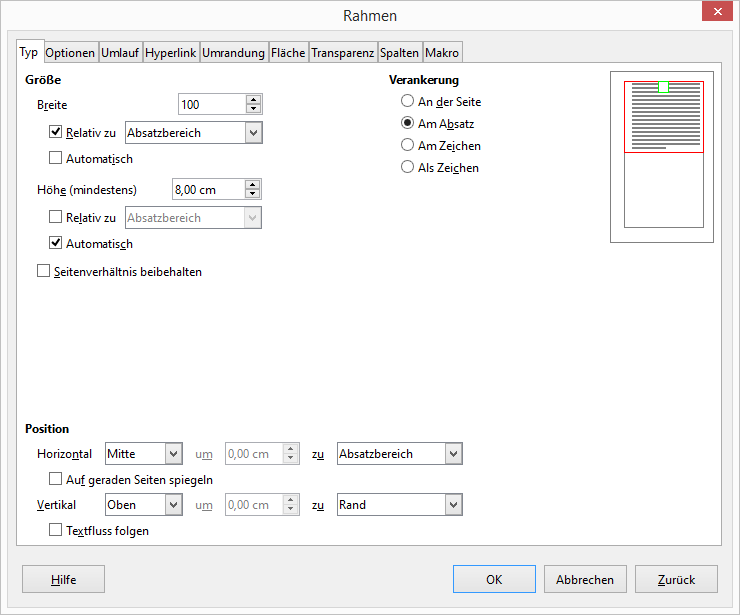Open Vertikal zu Rand dropdown
Screen dimensions: 740x615
[x=400, y=505]
